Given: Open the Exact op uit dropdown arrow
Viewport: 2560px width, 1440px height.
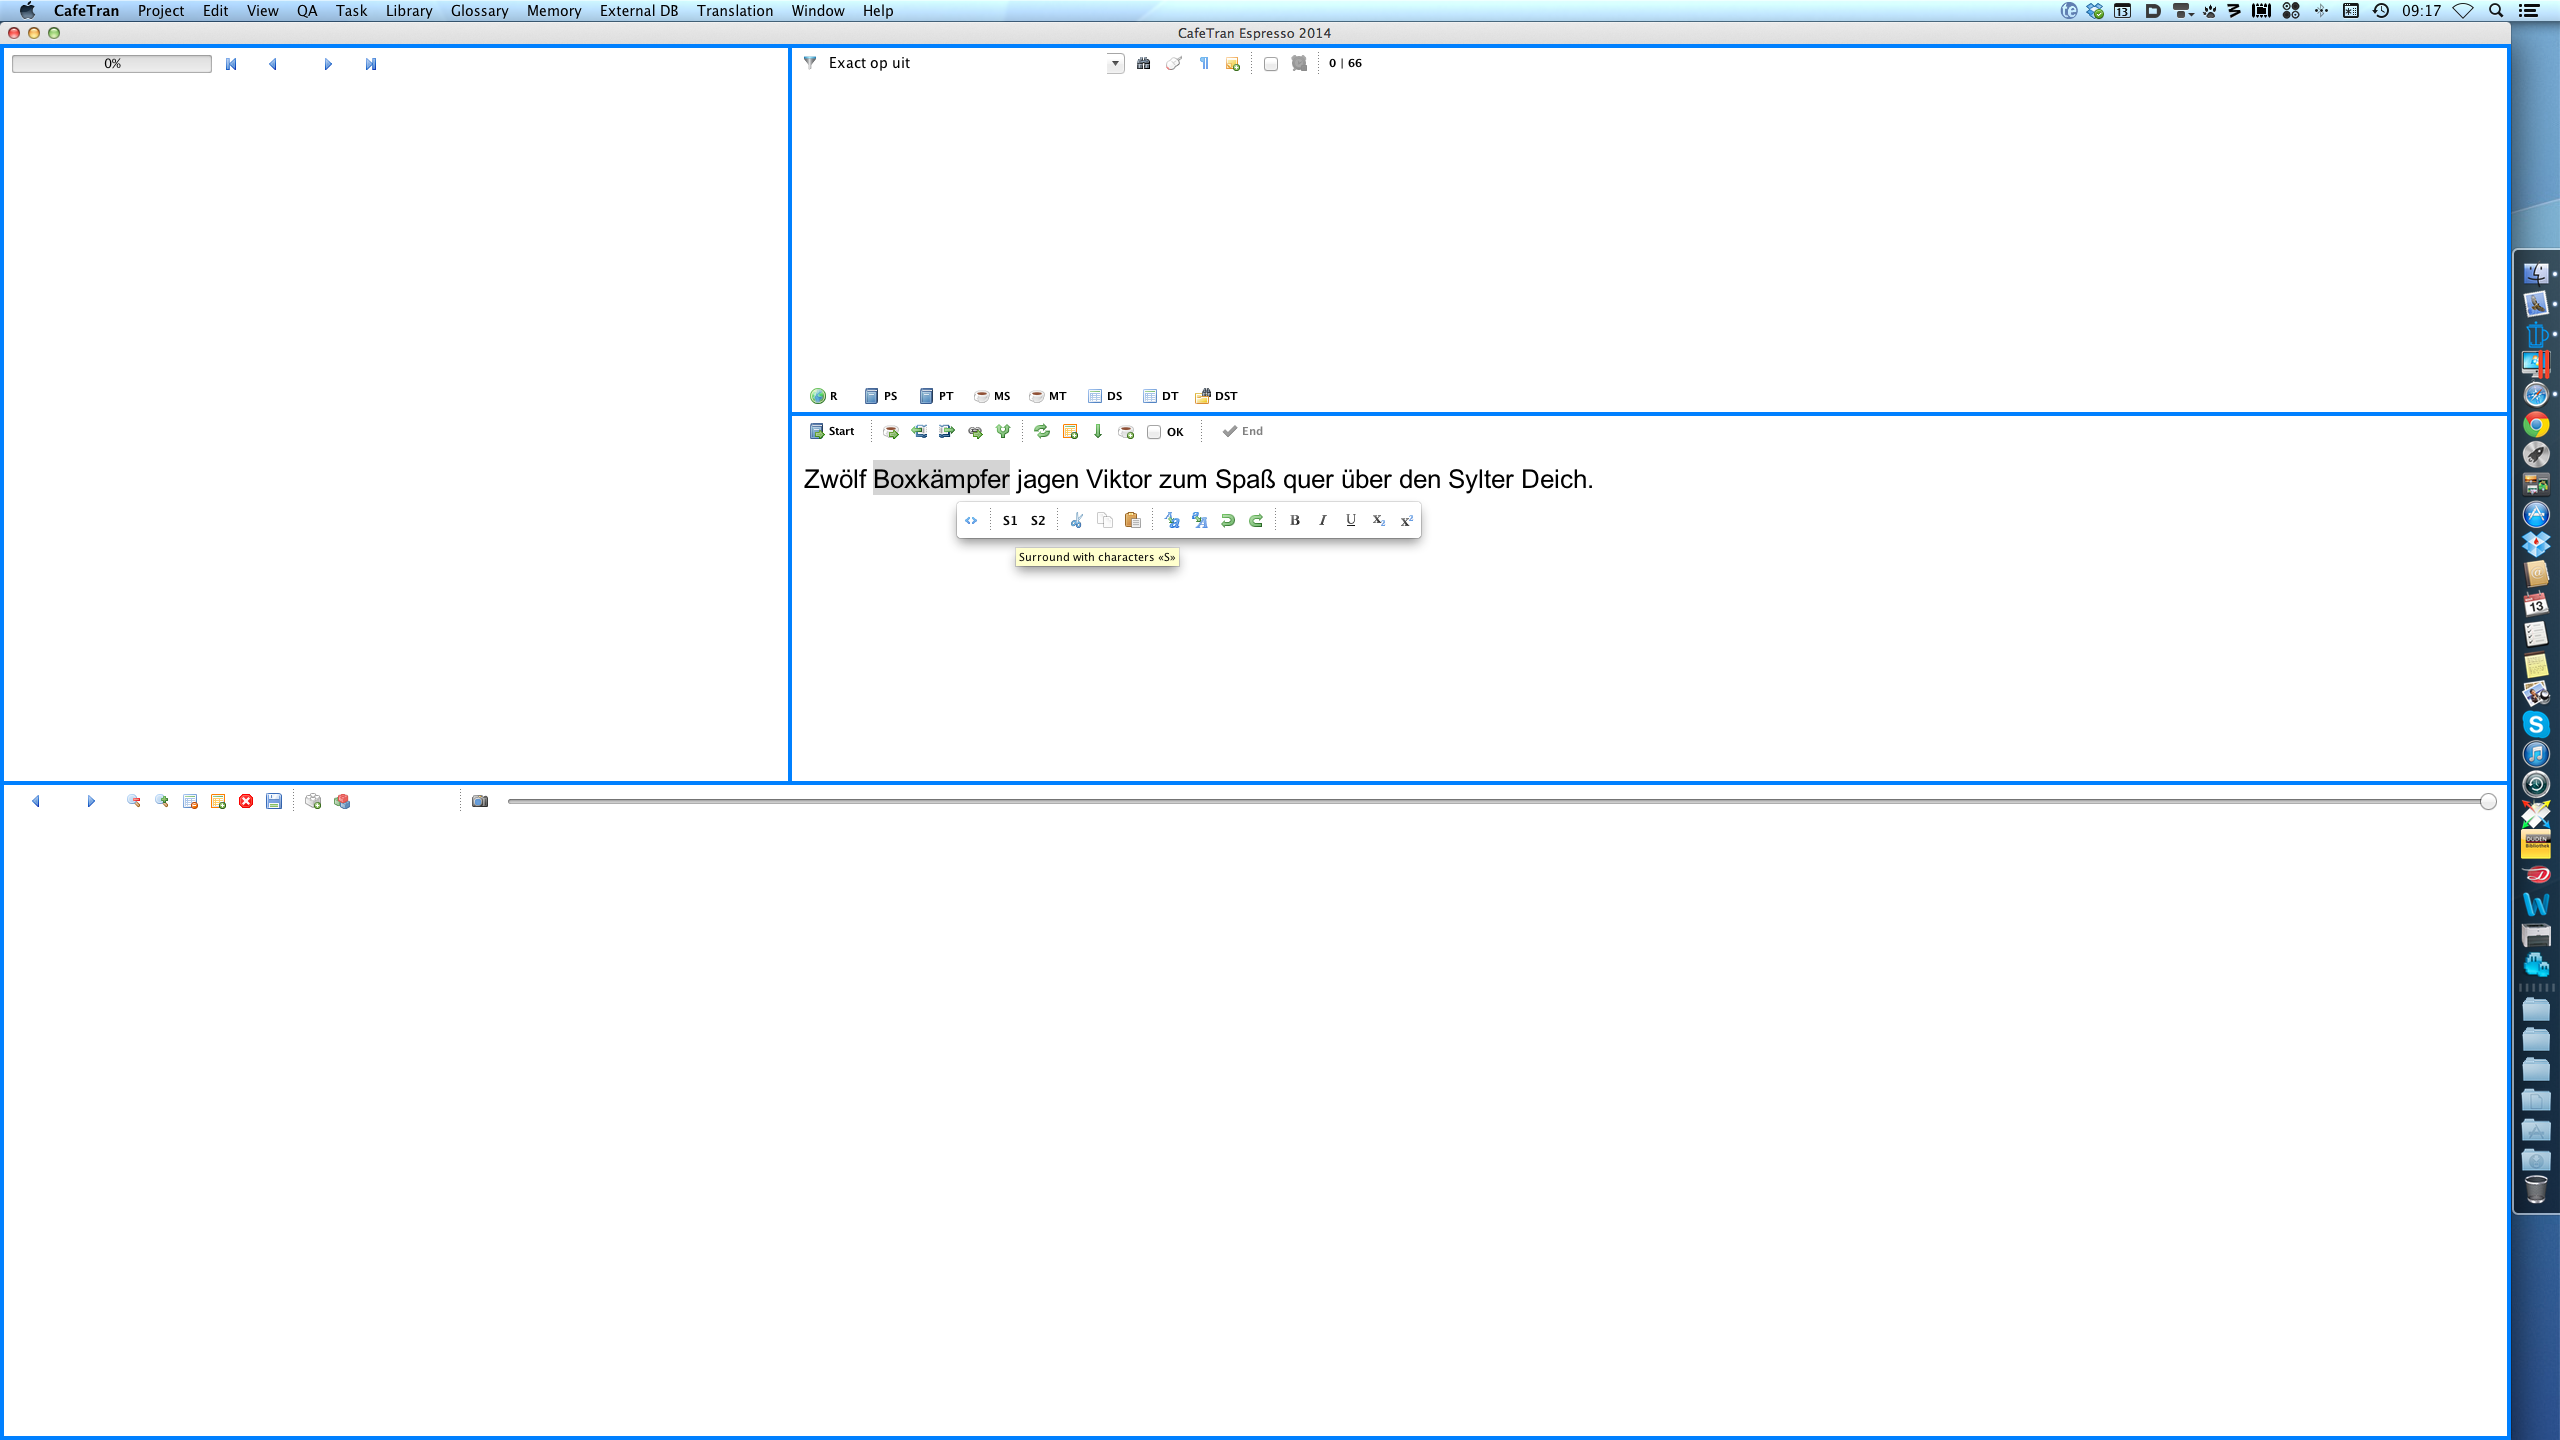Looking at the screenshot, I should click(1115, 63).
